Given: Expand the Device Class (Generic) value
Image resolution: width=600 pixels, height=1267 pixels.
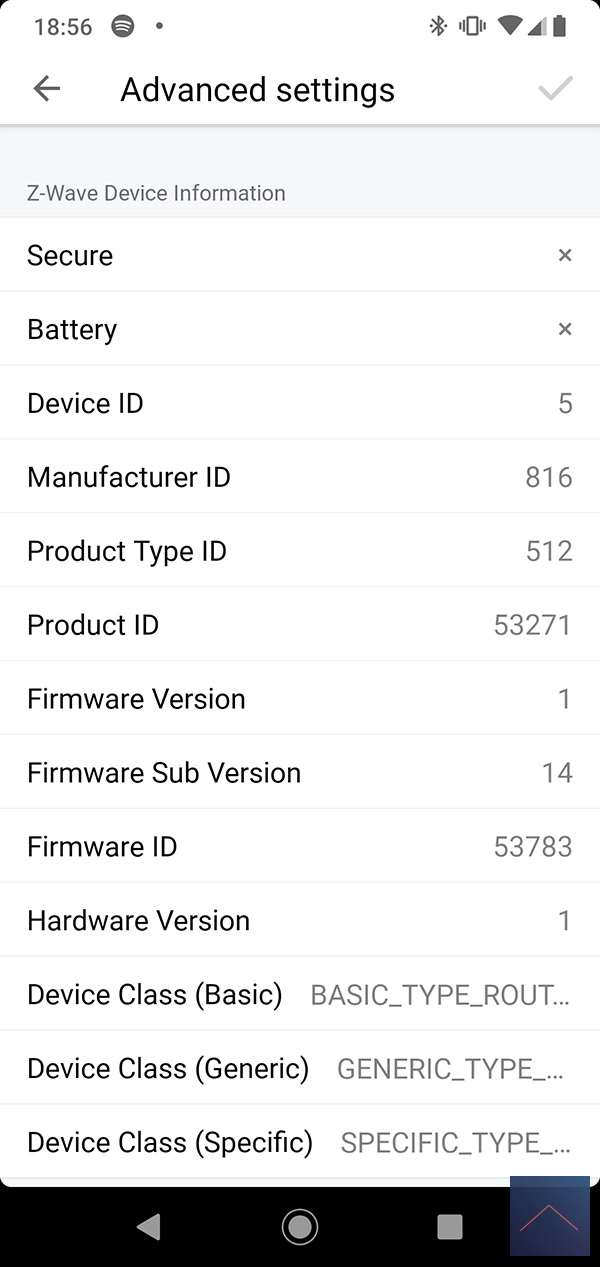Looking at the screenshot, I should (x=451, y=1068).
